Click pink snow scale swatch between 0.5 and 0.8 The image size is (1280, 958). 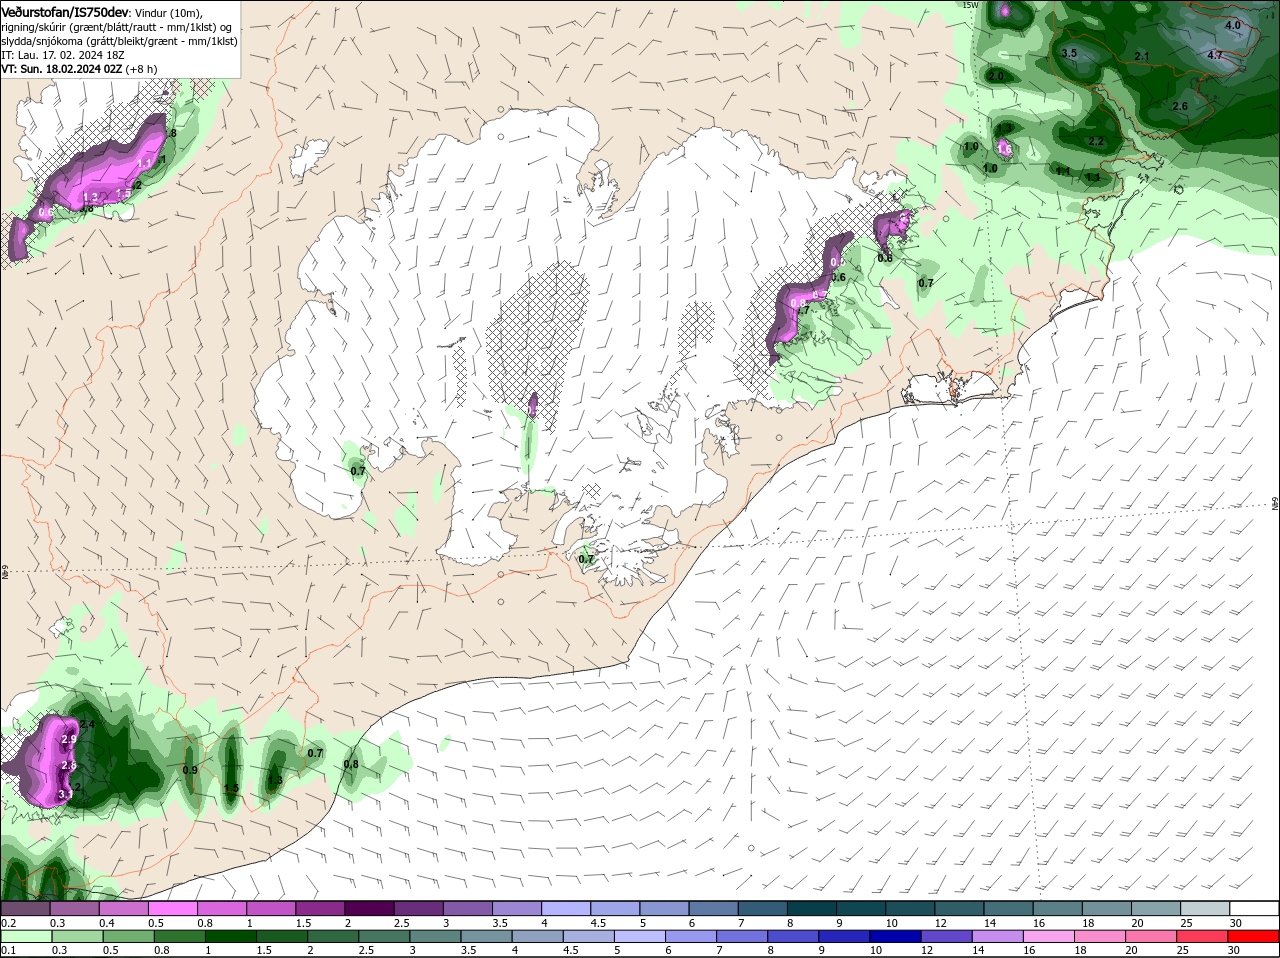pyautogui.click(x=172, y=908)
